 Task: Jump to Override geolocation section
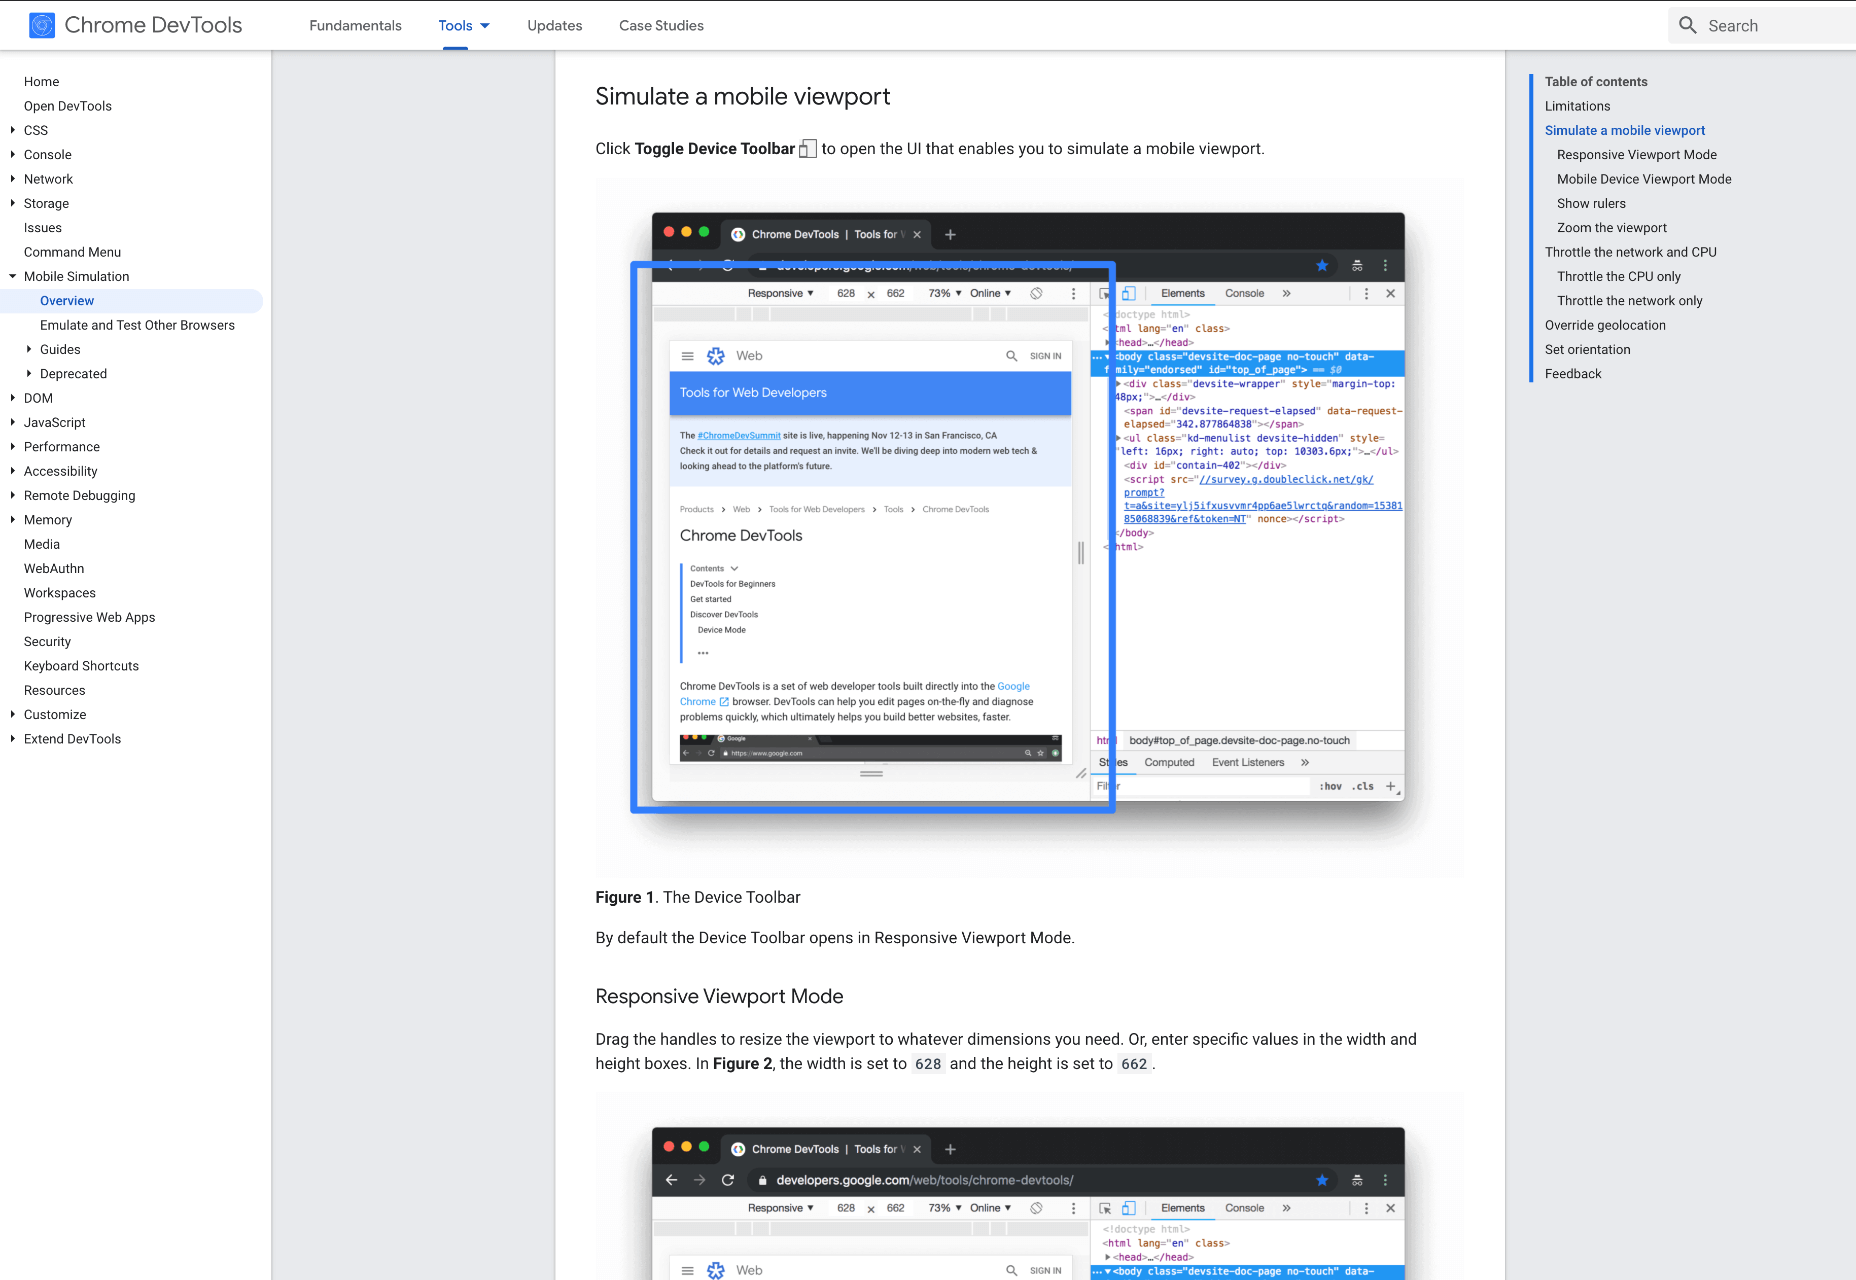coord(1605,325)
